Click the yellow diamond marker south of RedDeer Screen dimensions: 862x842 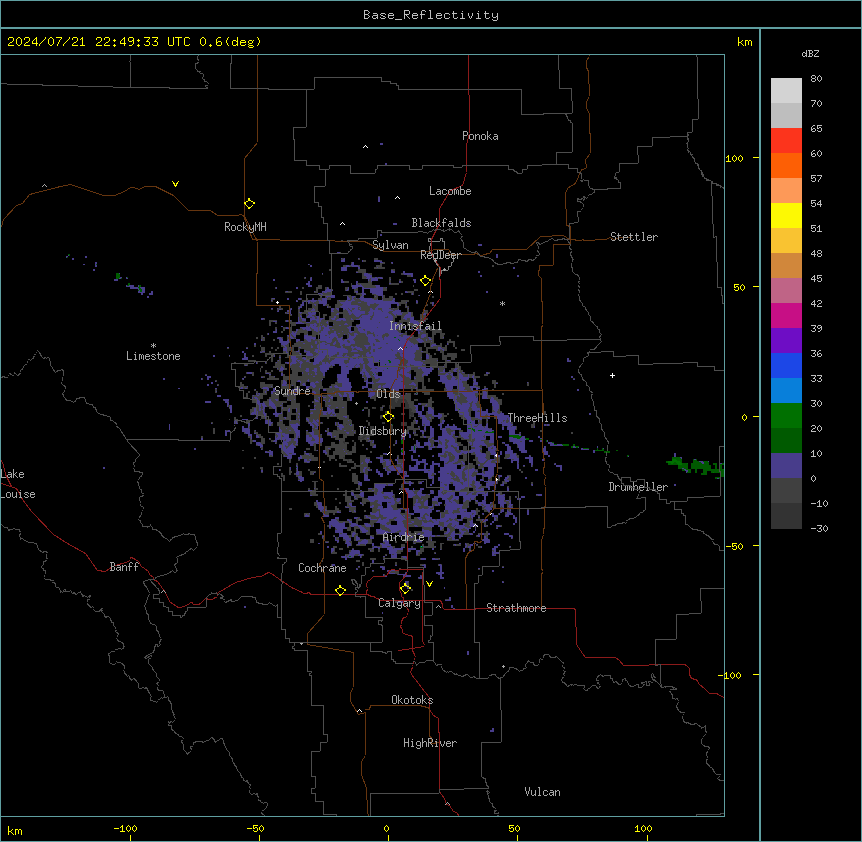tap(425, 281)
